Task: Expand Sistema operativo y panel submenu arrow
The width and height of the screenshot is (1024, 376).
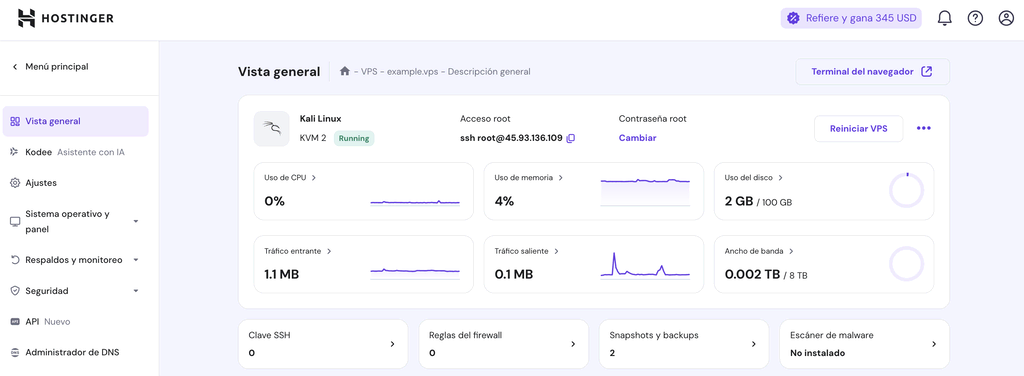Action: pyautogui.click(x=136, y=221)
